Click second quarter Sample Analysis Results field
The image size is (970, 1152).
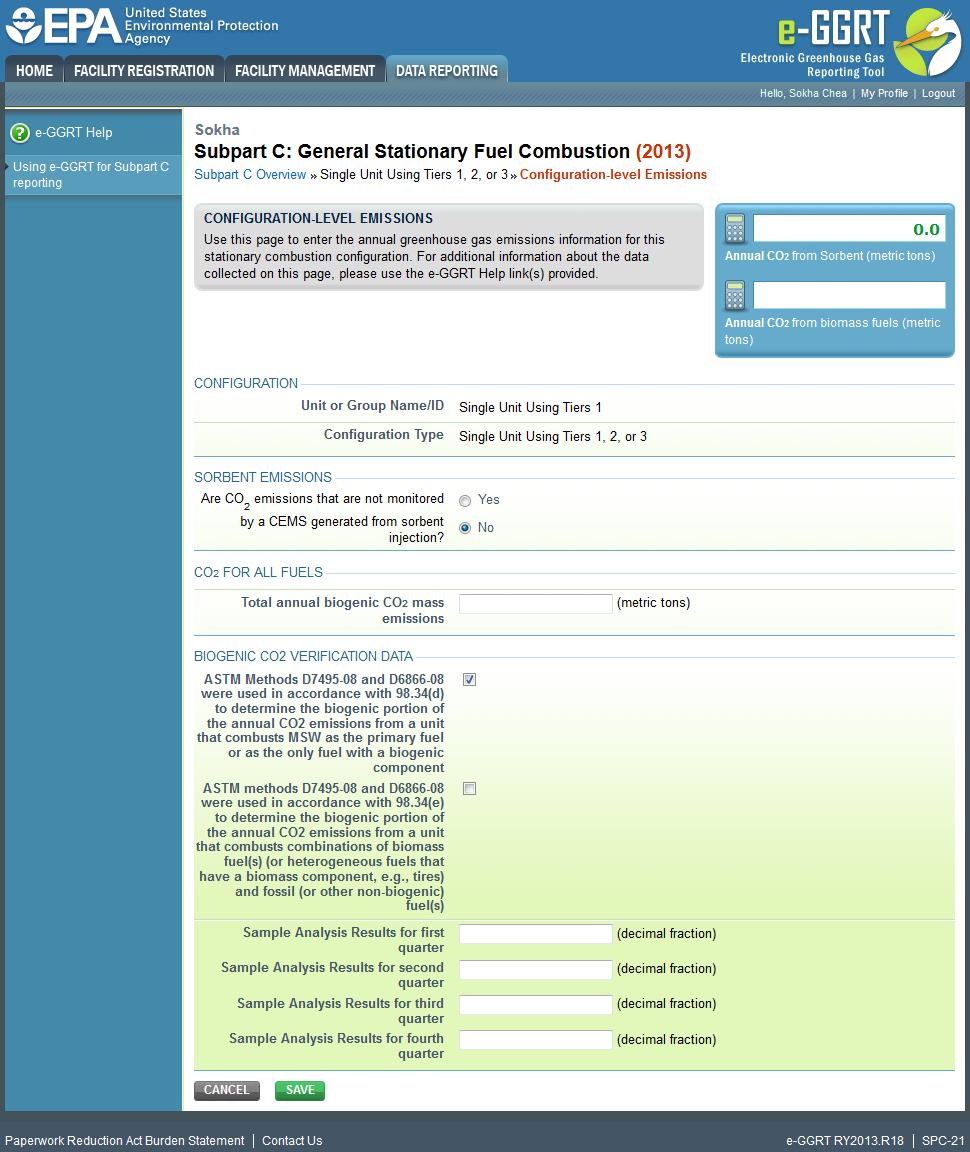(x=536, y=969)
